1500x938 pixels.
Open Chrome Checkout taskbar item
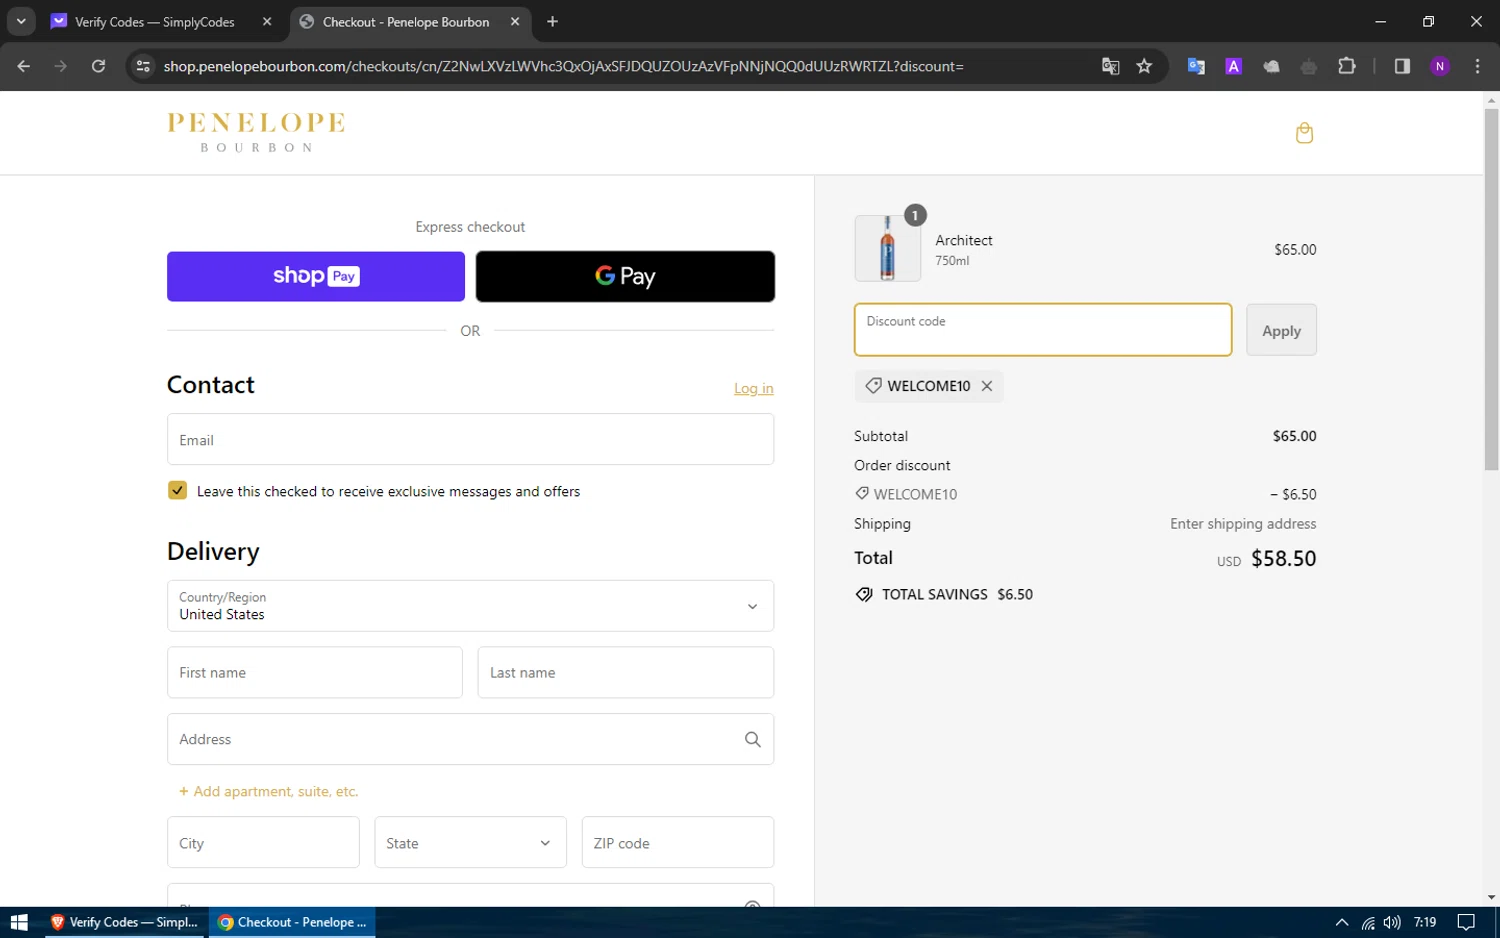[x=292, y=922]
